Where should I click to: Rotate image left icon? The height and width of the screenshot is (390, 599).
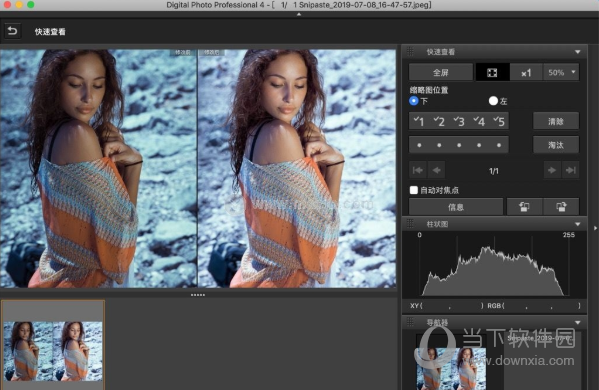coord(524,207)
